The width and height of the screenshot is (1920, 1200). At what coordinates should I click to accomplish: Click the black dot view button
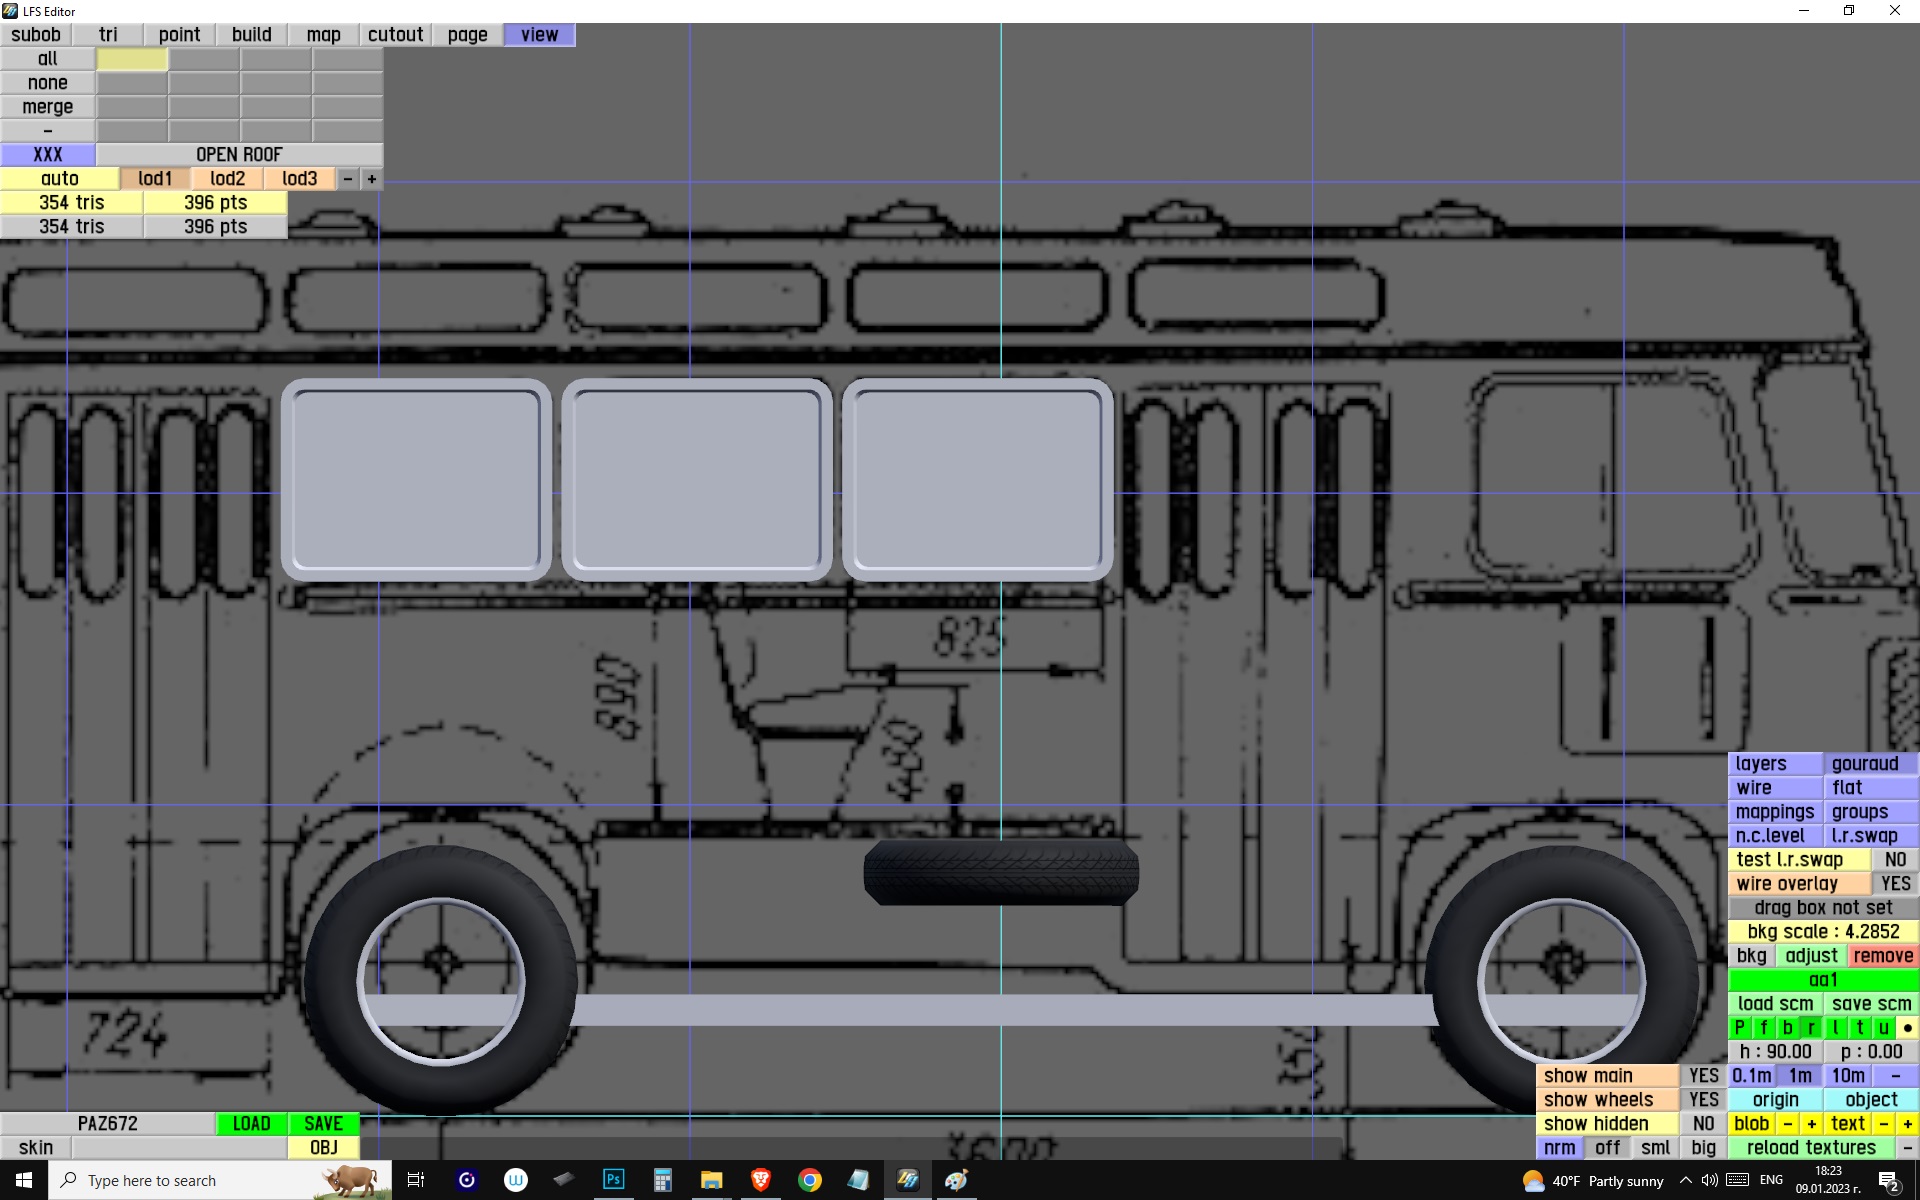(1907, 1027)
